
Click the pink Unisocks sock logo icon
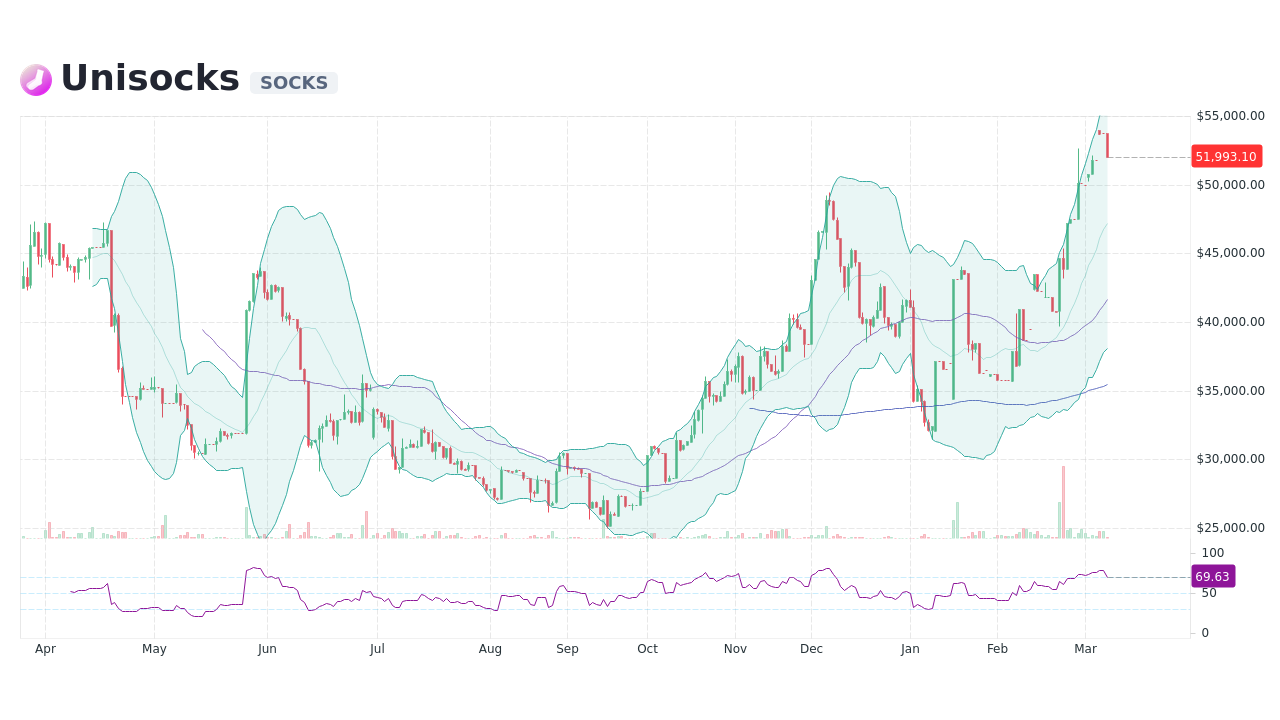pos(35,79)
